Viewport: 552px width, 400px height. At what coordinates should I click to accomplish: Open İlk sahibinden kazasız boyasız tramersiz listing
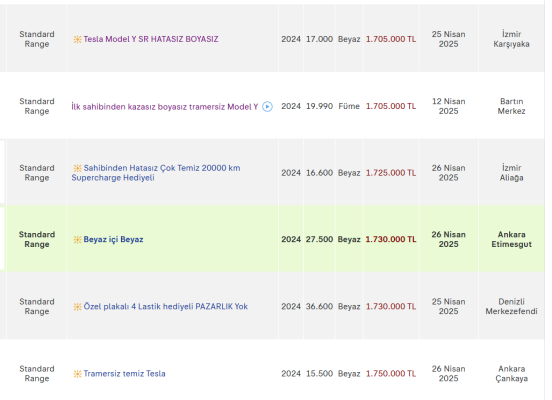(x=164, y=106)
